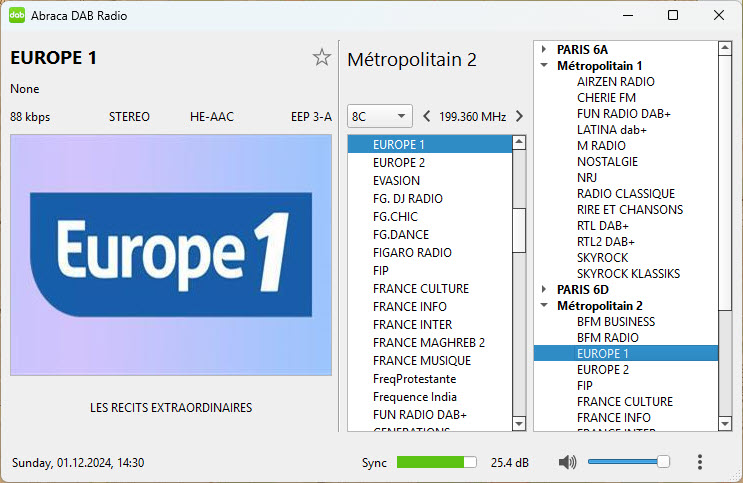Tune to previous frequency with left chevron
The height and width of the screenshot is (483, 743).
point(426,116)
